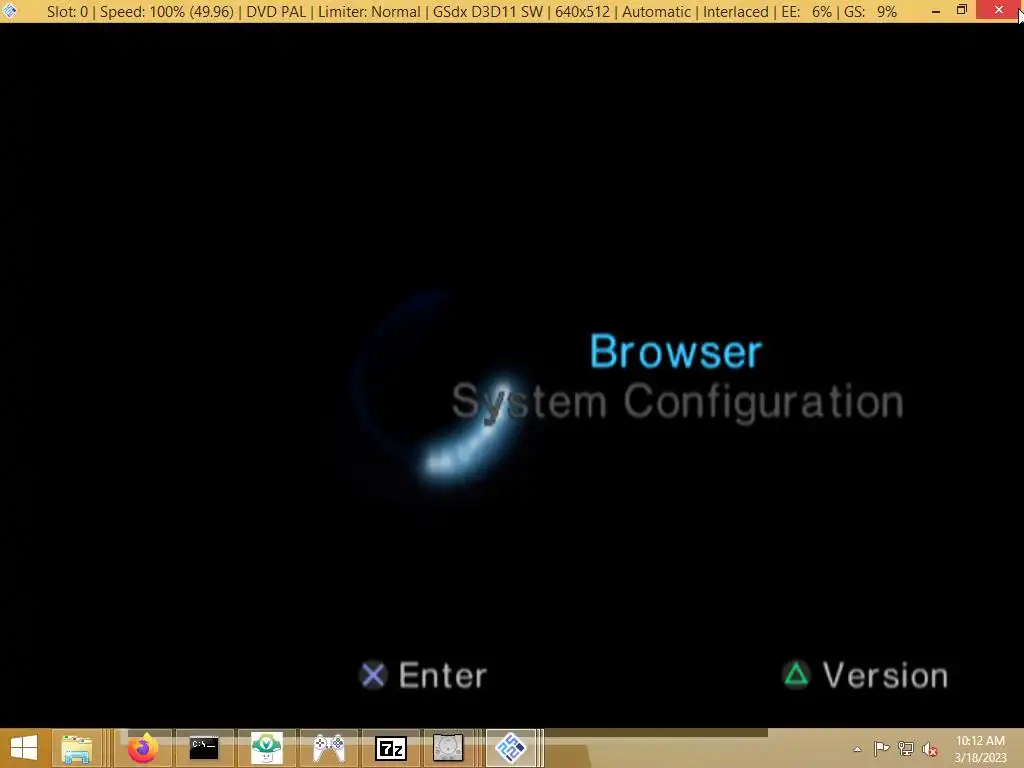This screenshot has height=768, width=1024.
Task: Select System Configuration menu option
Action: point(678,401)
